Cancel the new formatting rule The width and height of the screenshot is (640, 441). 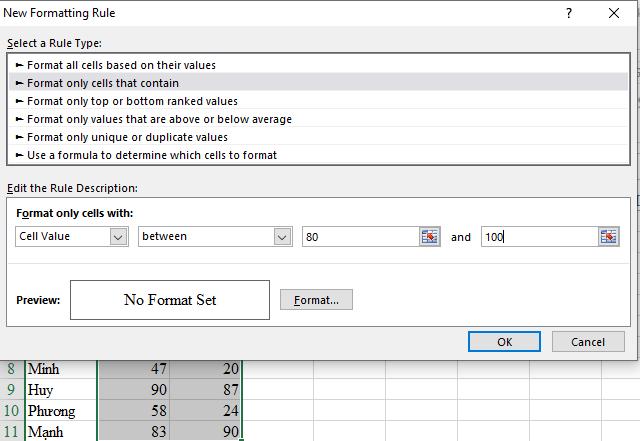click(588, 342)
